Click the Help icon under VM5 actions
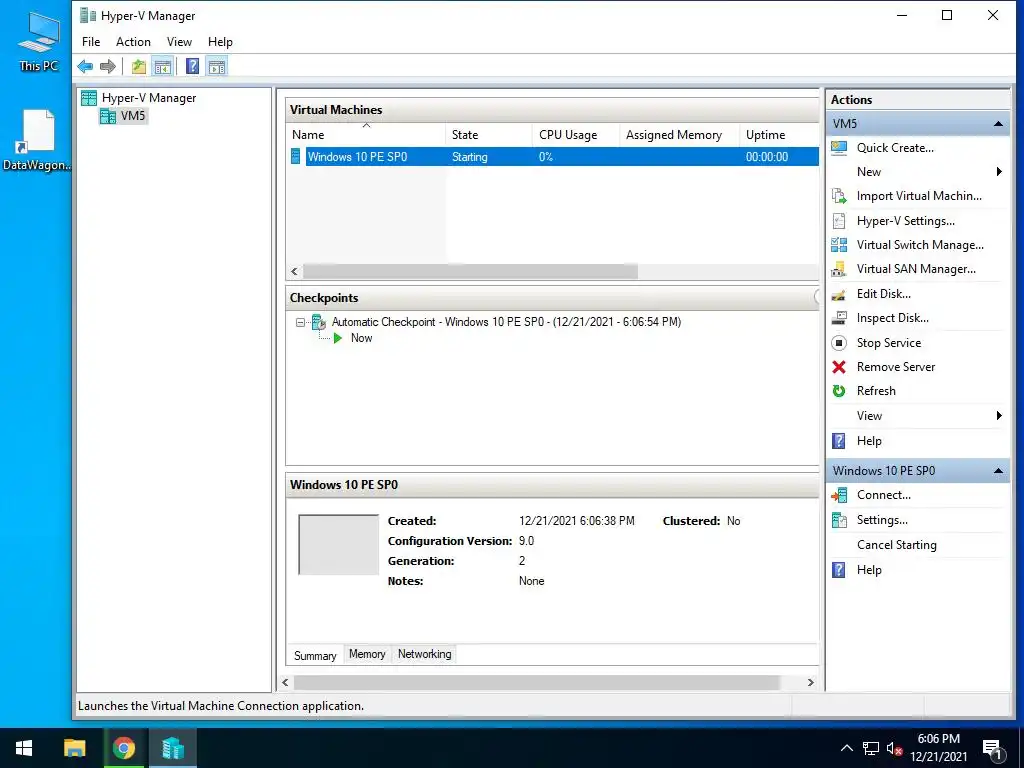Screen dimensions: 1024x768 coord(839,441)
